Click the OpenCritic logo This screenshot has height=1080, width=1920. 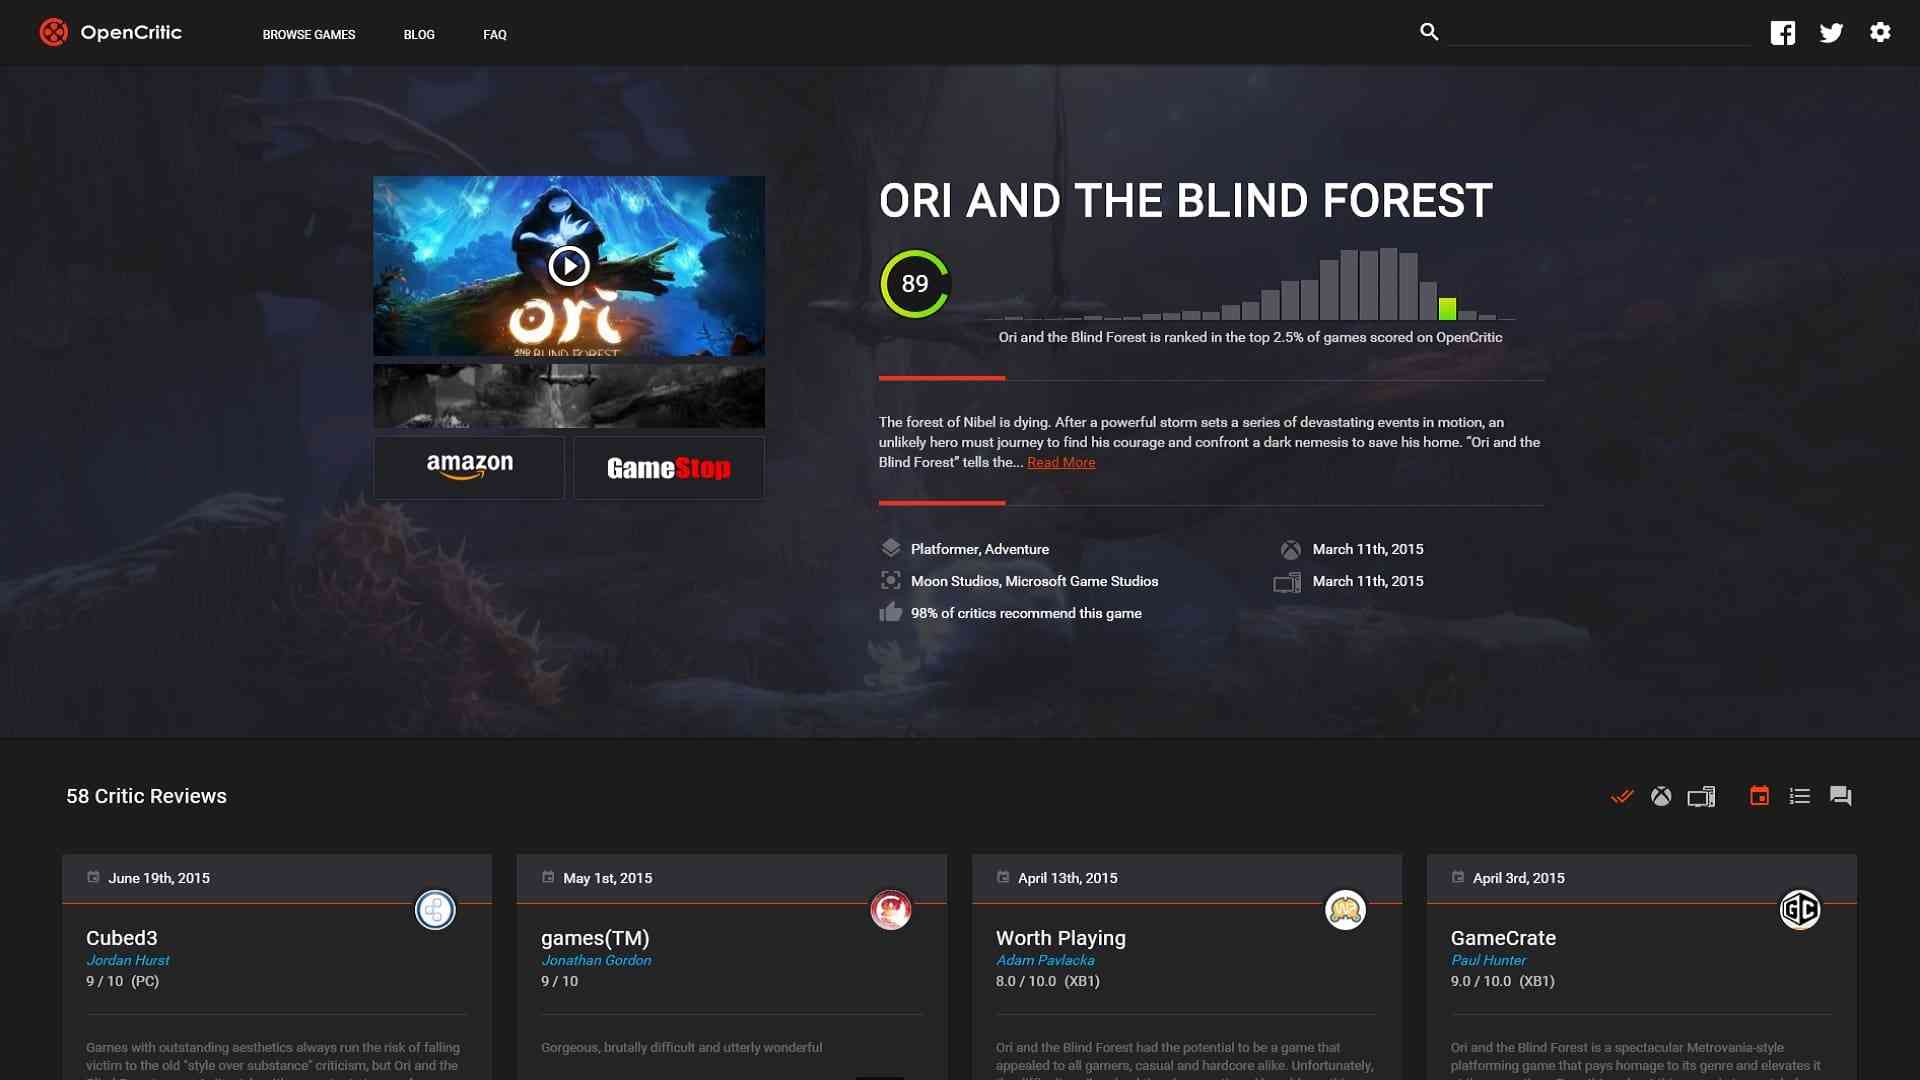[110, 32]
